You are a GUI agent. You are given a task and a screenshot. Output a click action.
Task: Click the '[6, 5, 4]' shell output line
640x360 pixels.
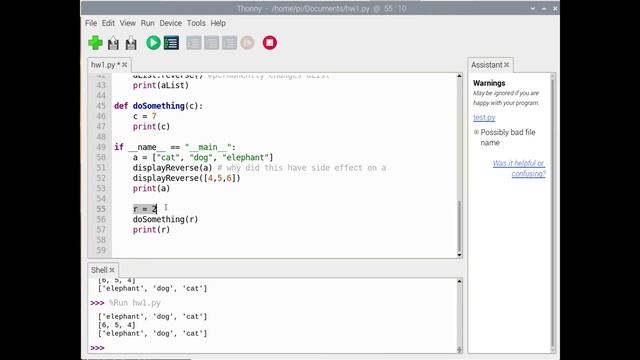point(116,325)
